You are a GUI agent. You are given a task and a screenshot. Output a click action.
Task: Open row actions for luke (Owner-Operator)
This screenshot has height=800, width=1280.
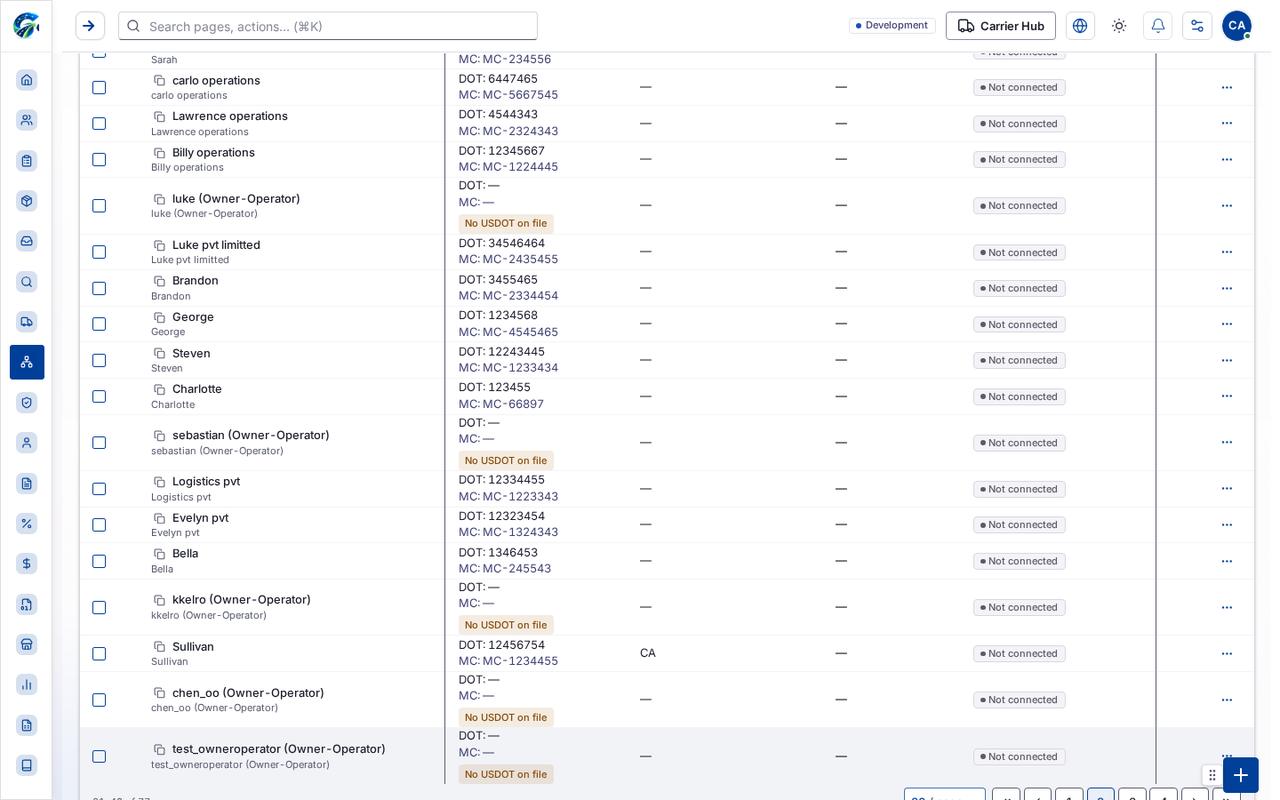point(1227,205)
